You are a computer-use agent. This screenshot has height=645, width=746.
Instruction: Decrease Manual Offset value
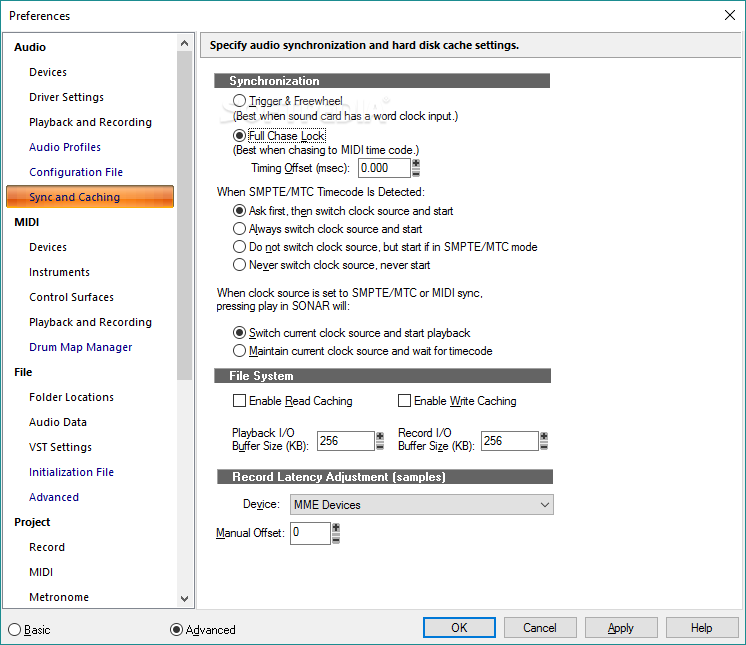(x=336, y=538)
